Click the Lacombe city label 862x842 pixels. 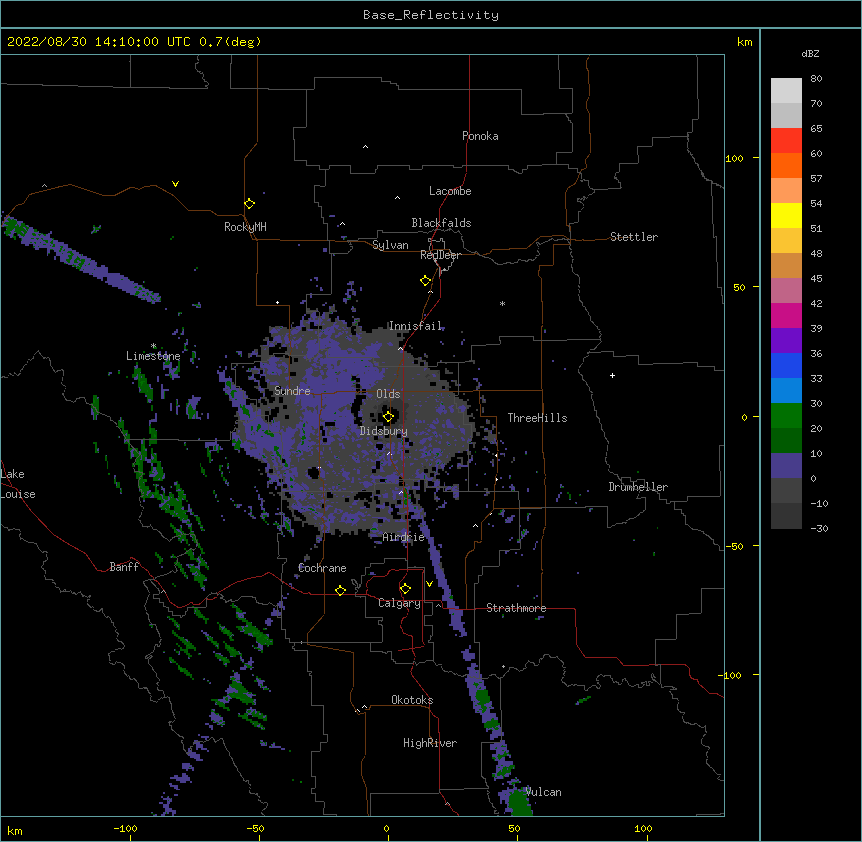point(450,191)
